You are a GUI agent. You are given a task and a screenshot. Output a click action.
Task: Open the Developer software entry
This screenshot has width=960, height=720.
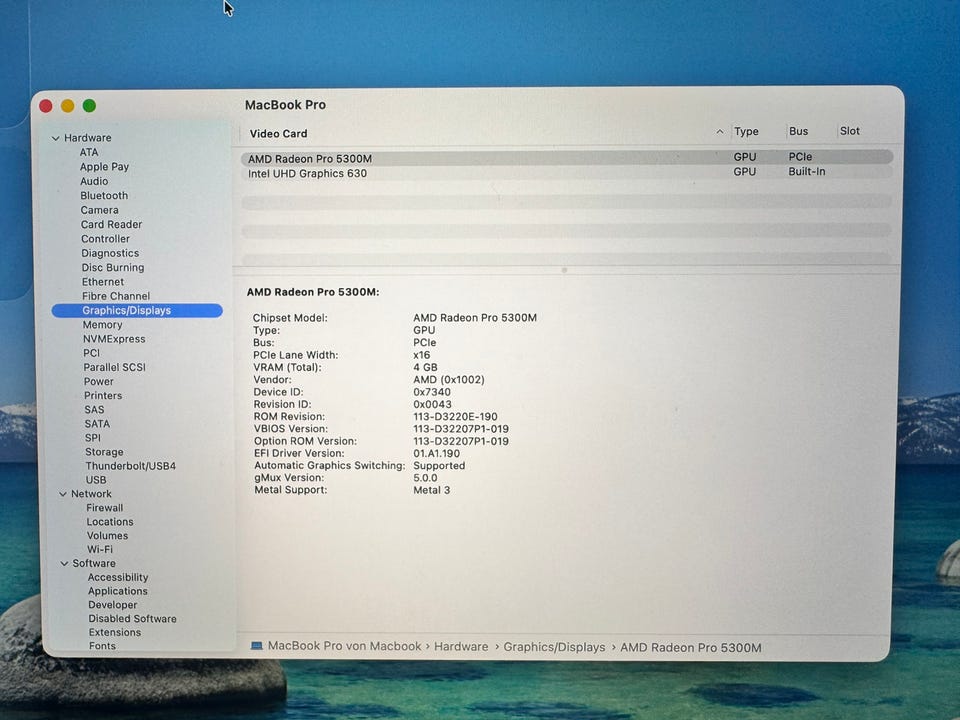pyautogui.click(x=113, y=605)
